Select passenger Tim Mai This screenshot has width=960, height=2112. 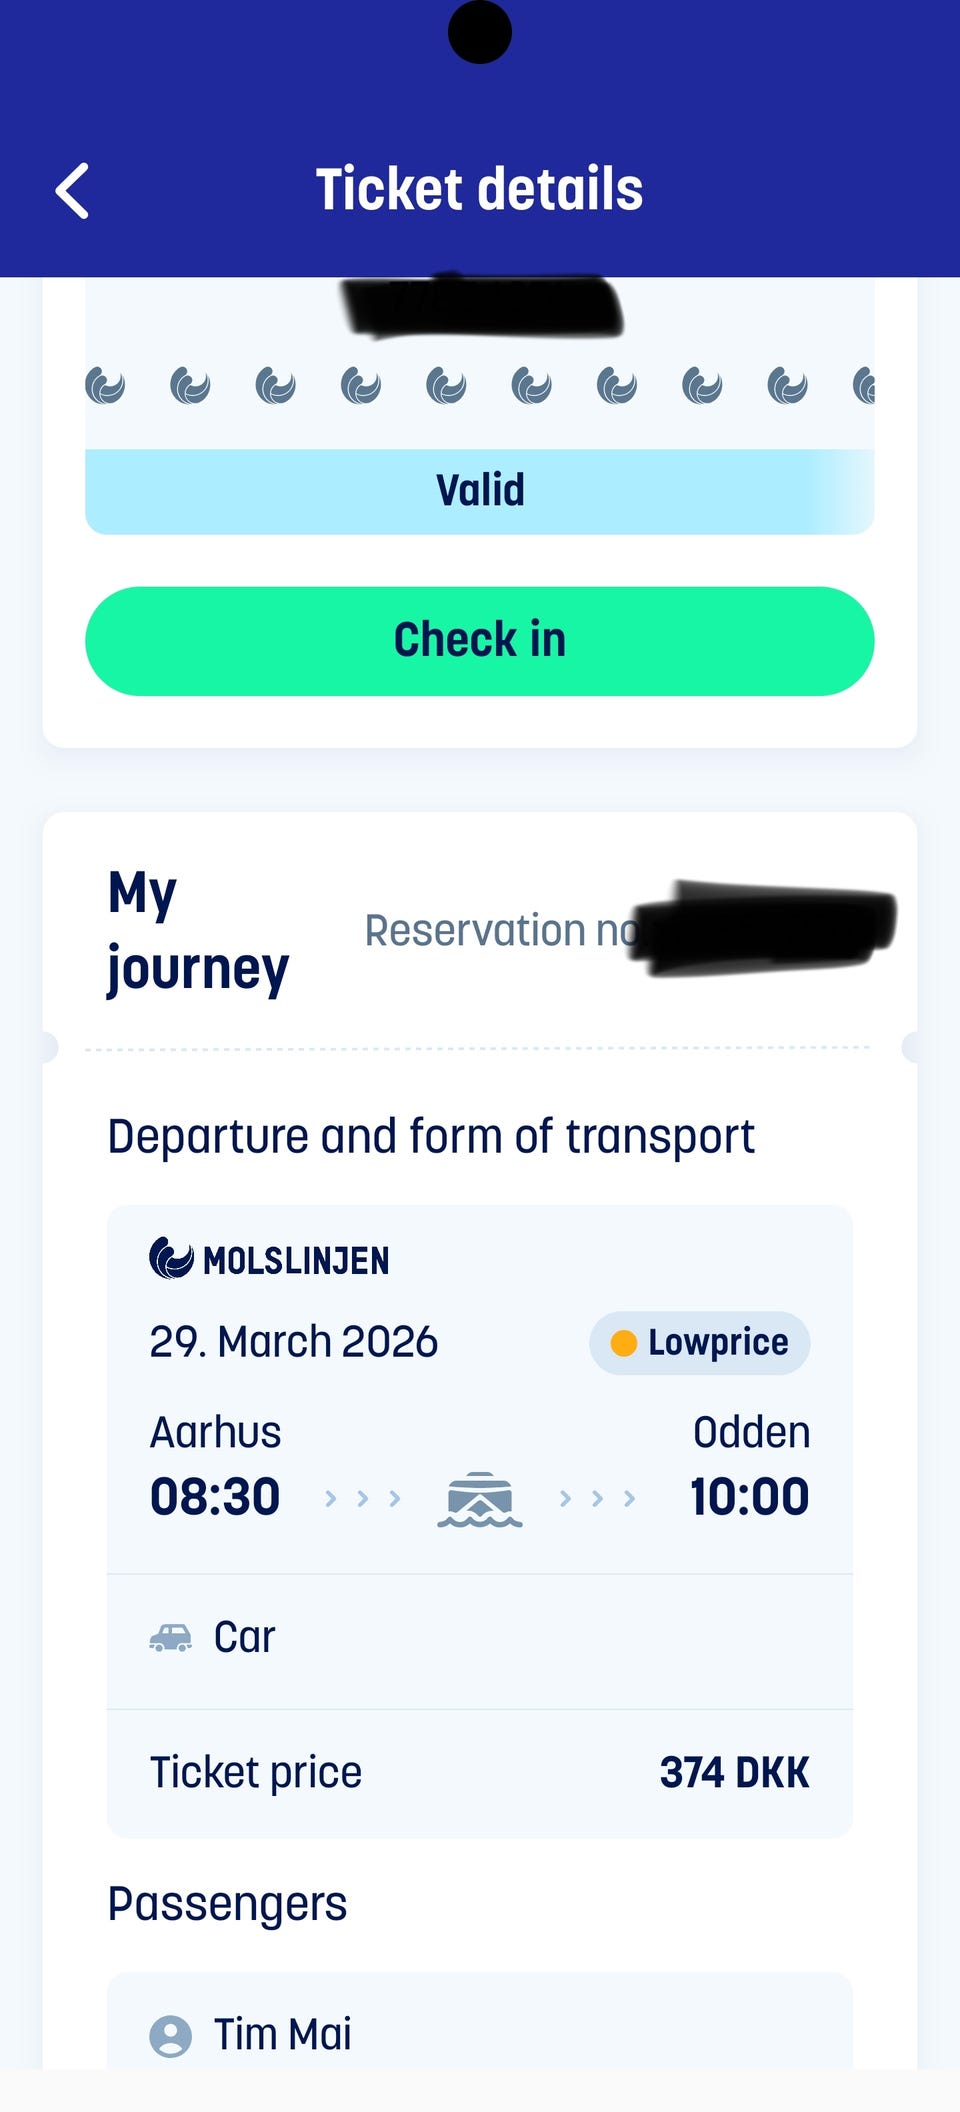[283, 2034]
